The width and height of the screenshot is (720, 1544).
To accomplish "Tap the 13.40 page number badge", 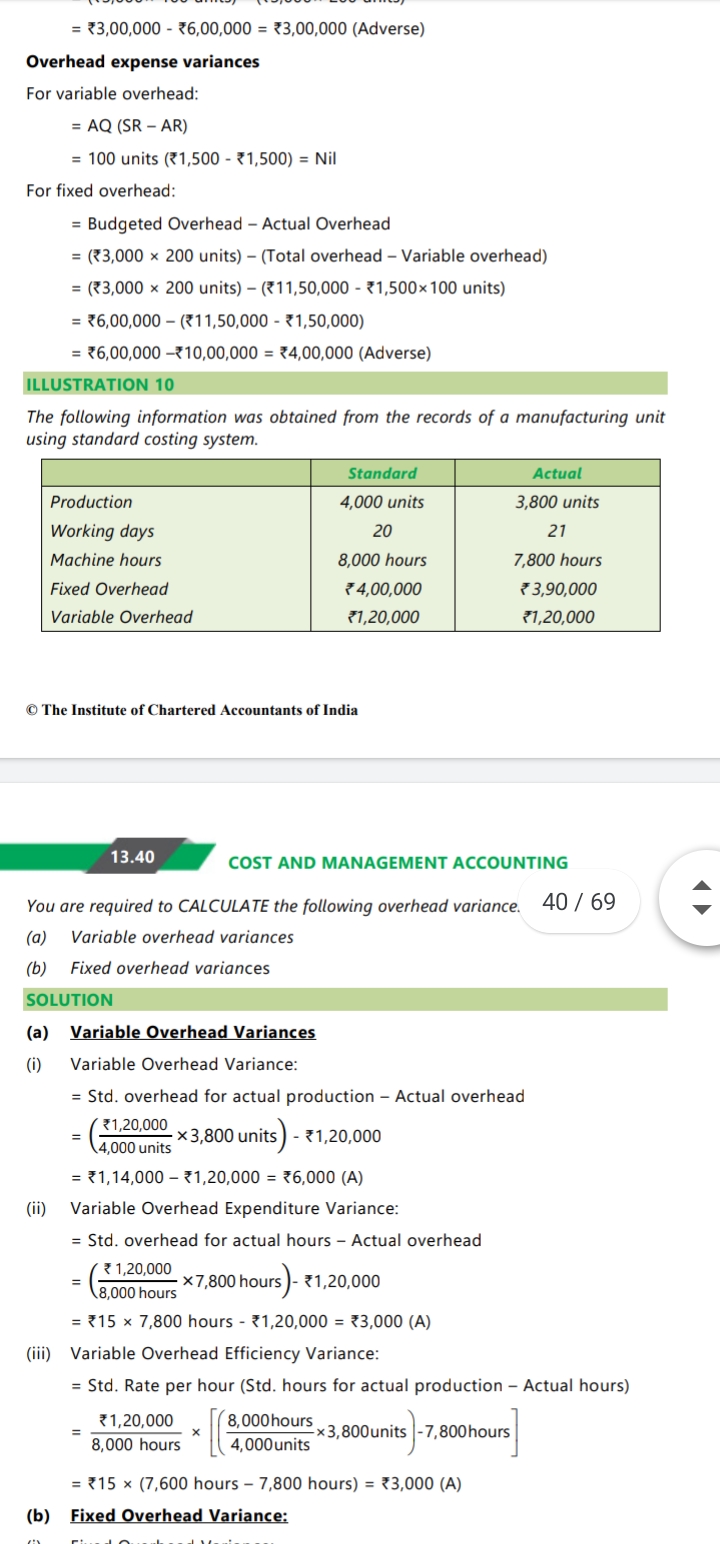I will [133, 856].
